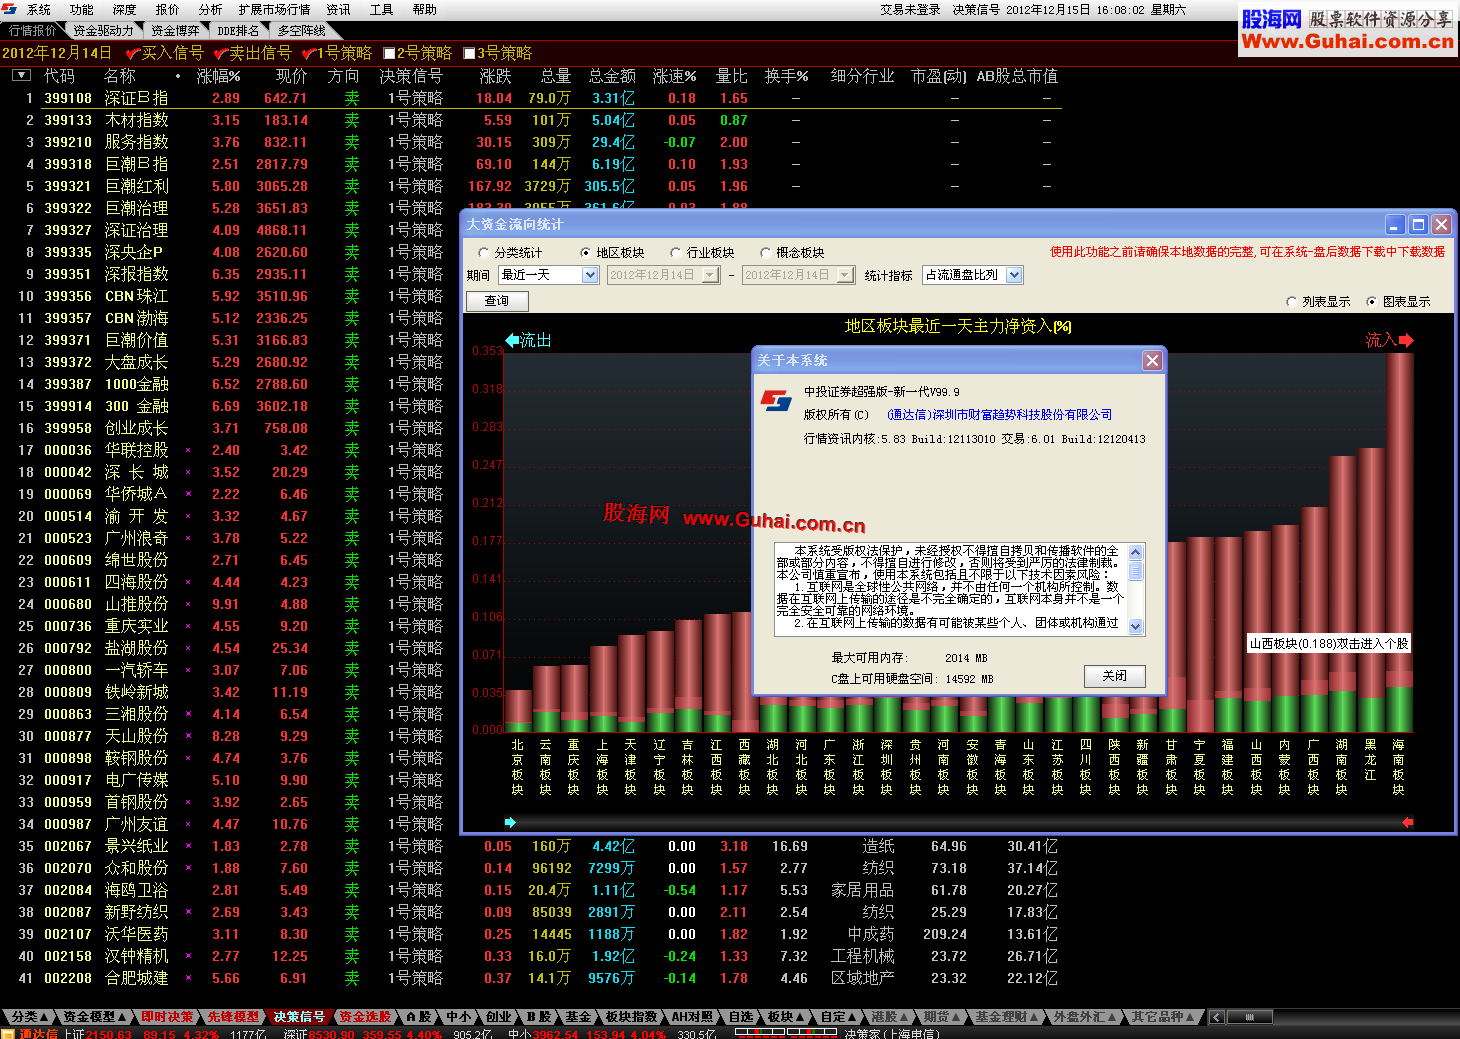This screenshot has width=1460, height=1039.
Task: Click the bottom tab scroll-left arrow
Action: coord(1217,1017)
